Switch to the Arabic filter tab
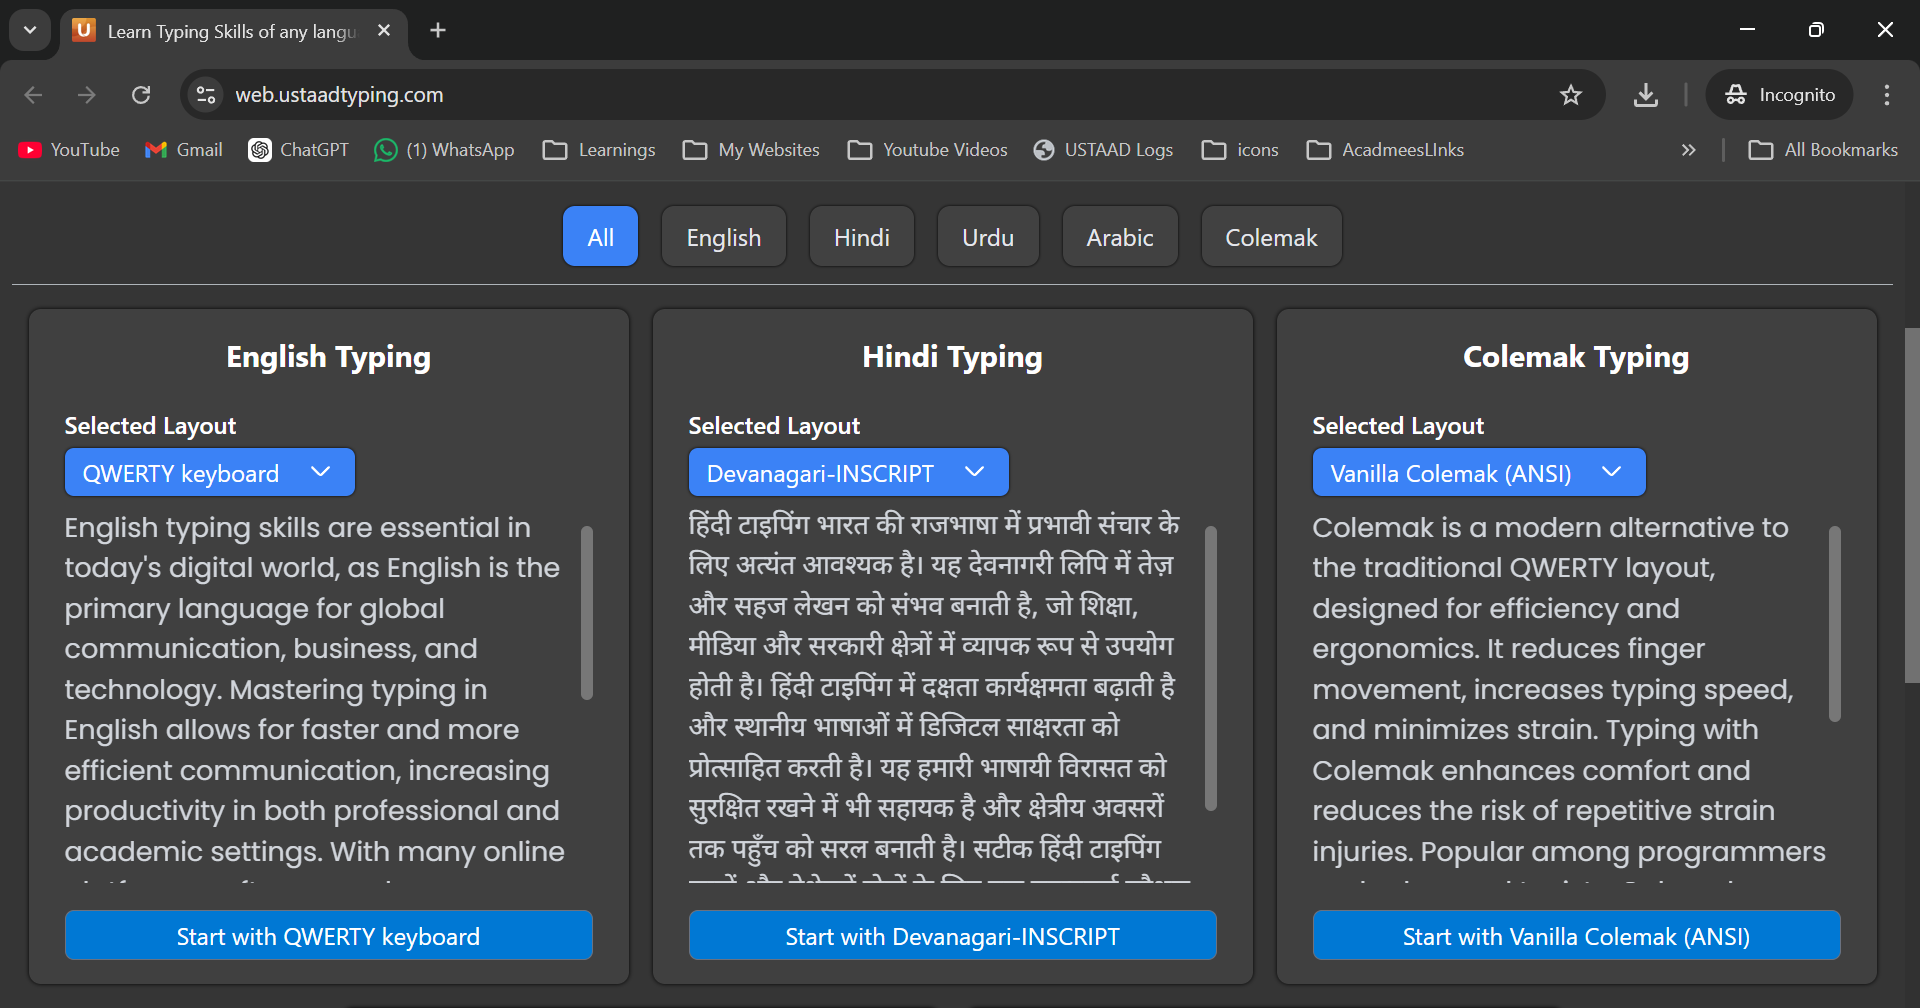 tap(1119, 237)
